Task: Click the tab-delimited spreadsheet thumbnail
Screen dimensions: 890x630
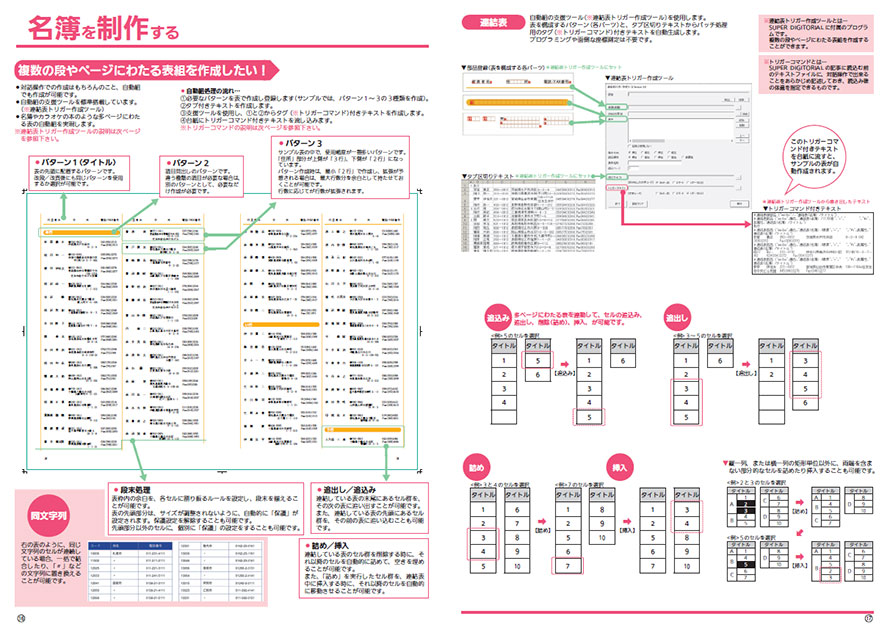Action: coord(528,216)
